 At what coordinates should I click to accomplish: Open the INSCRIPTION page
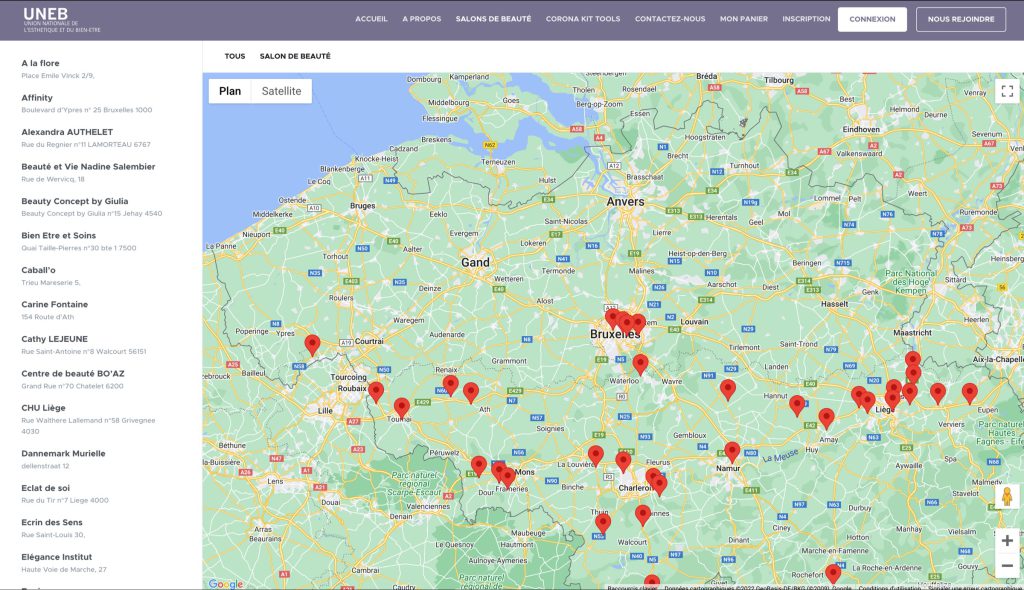pyautogui.click(x=807, y=19)
